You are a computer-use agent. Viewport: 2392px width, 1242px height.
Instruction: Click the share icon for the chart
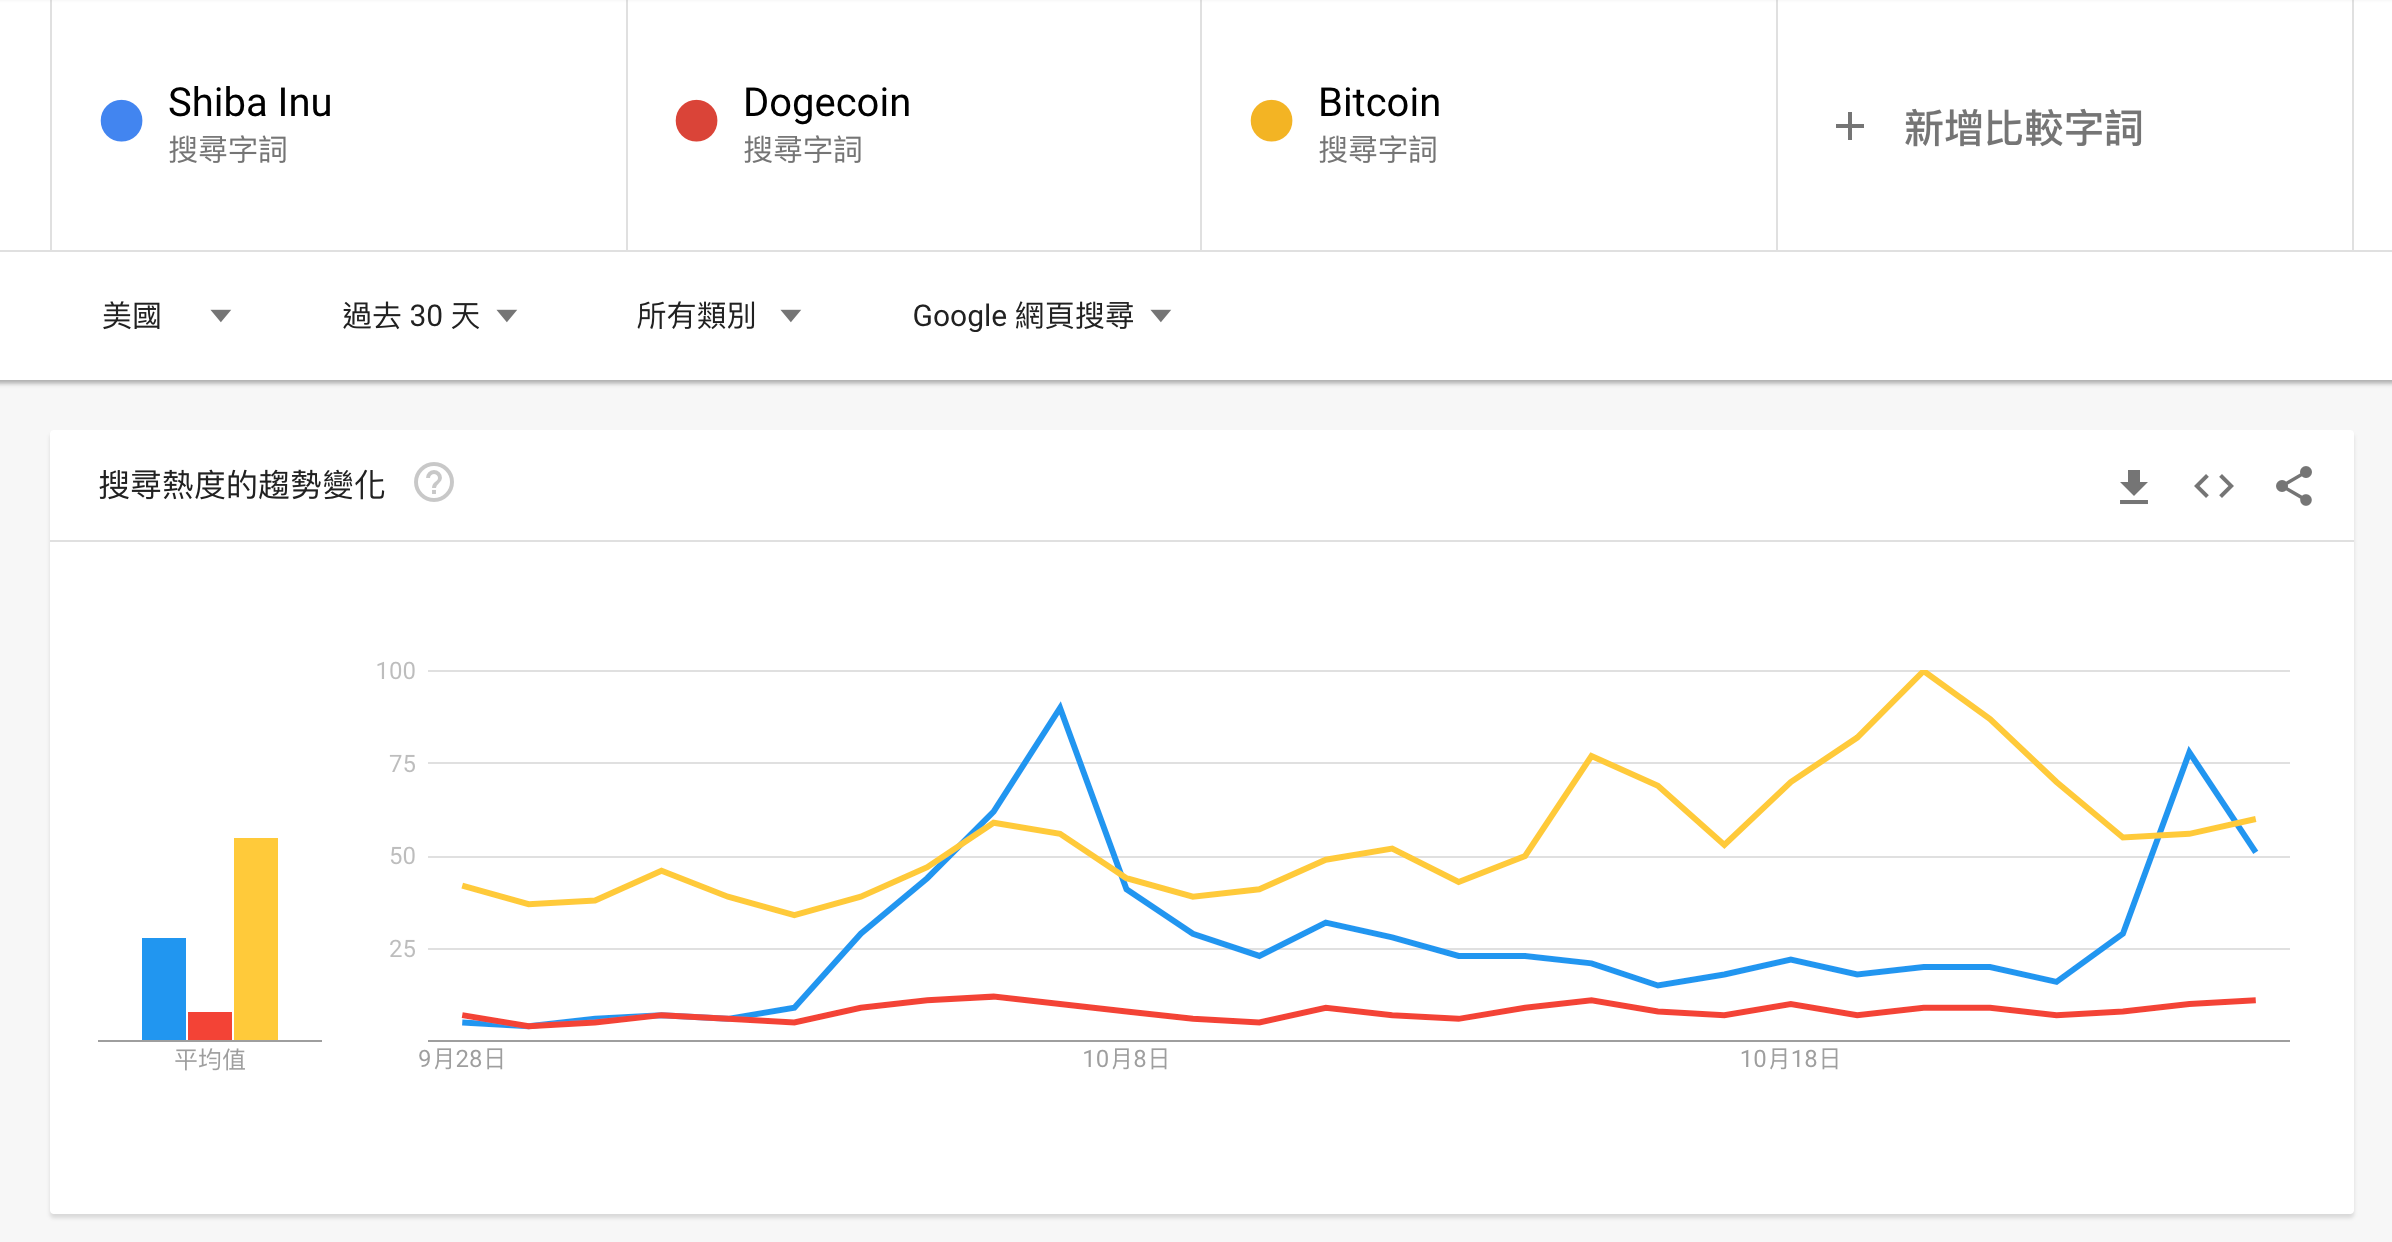pyautogui.click(x=2295, y=486)
